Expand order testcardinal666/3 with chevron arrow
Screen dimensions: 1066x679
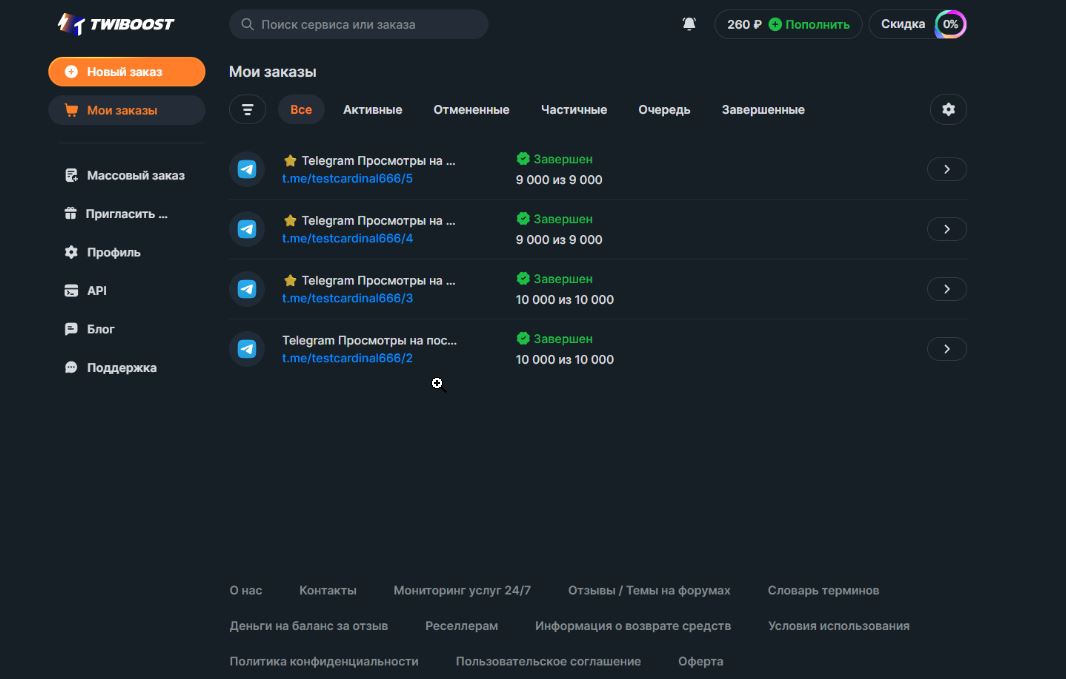point(946,289)
